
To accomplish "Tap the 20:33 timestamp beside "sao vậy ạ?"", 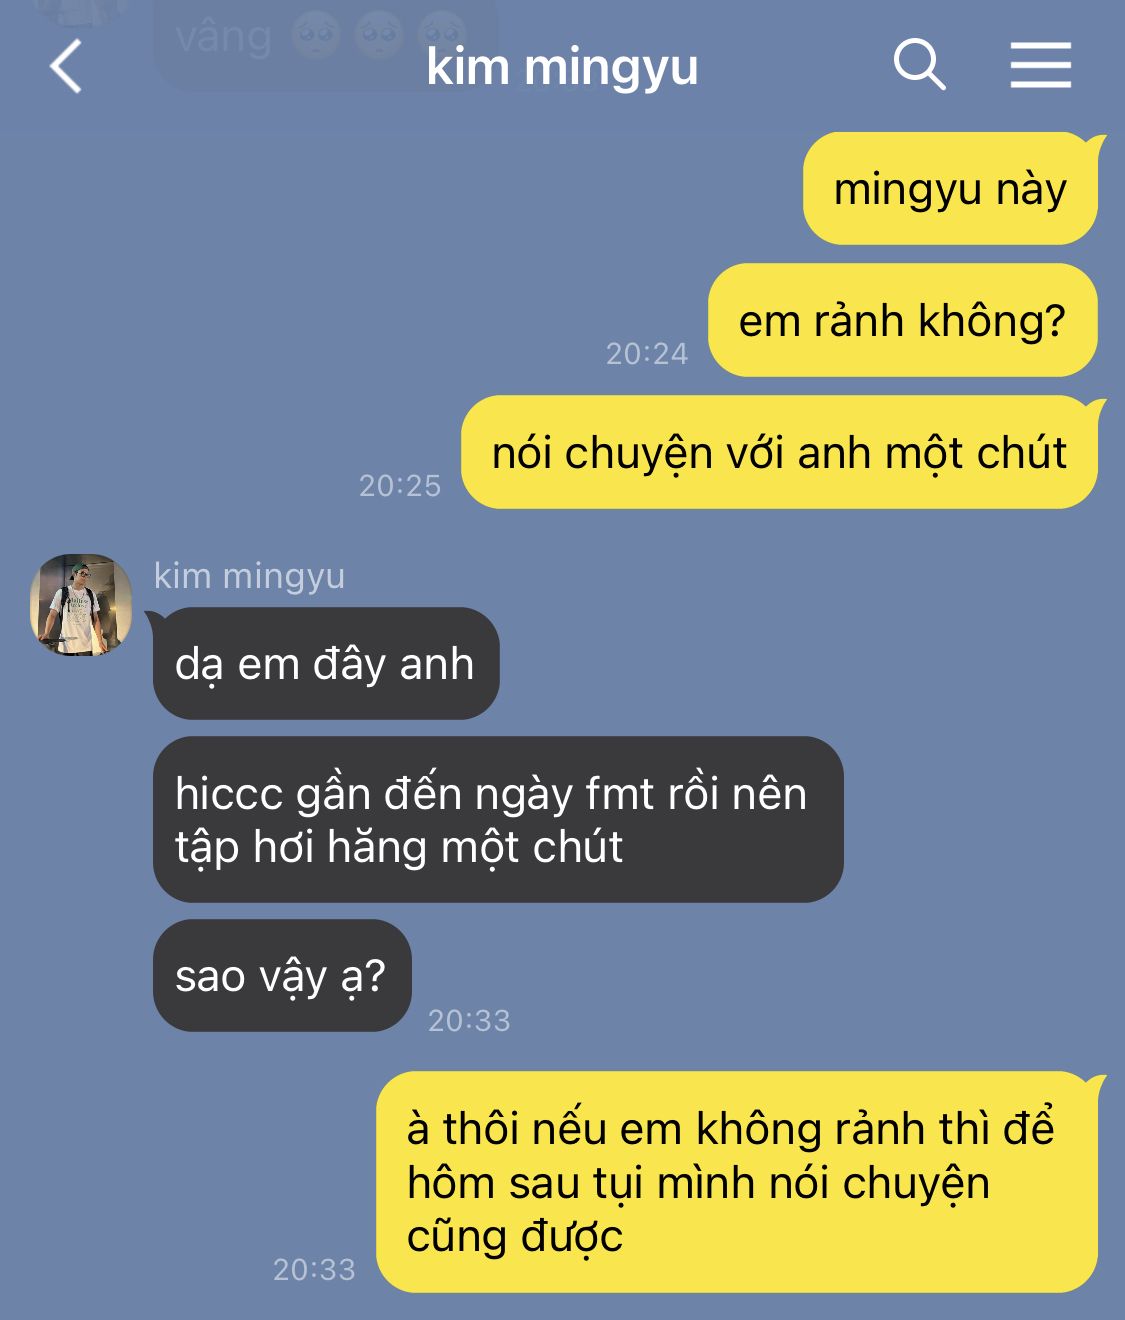I will click(x=469, y=1020).
